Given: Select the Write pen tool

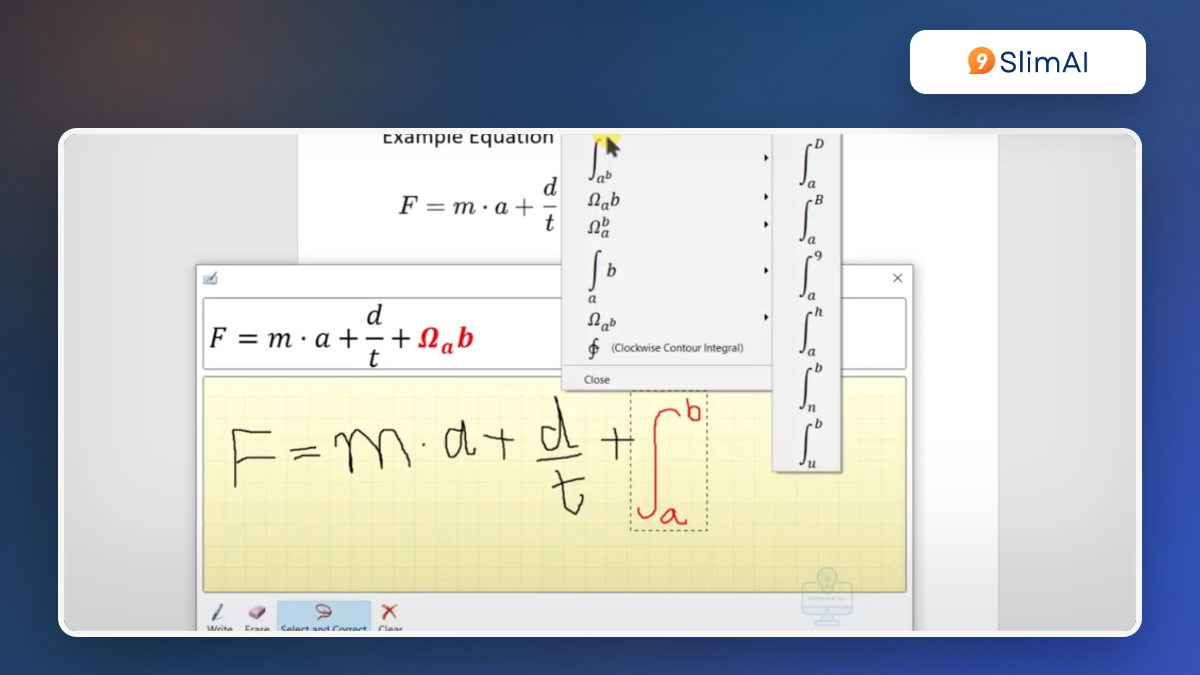Looking at the screenshot, I should 219,617.
